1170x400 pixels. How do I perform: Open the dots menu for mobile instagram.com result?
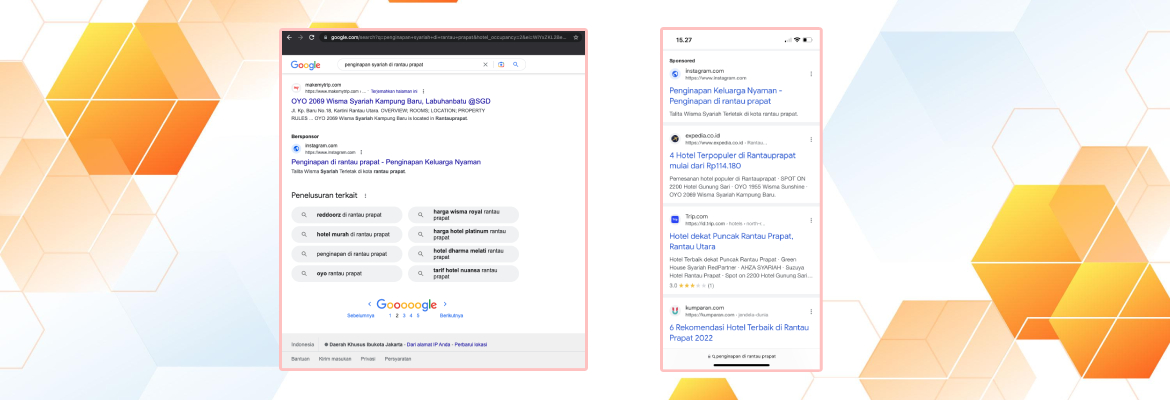(x=811, y=74)
